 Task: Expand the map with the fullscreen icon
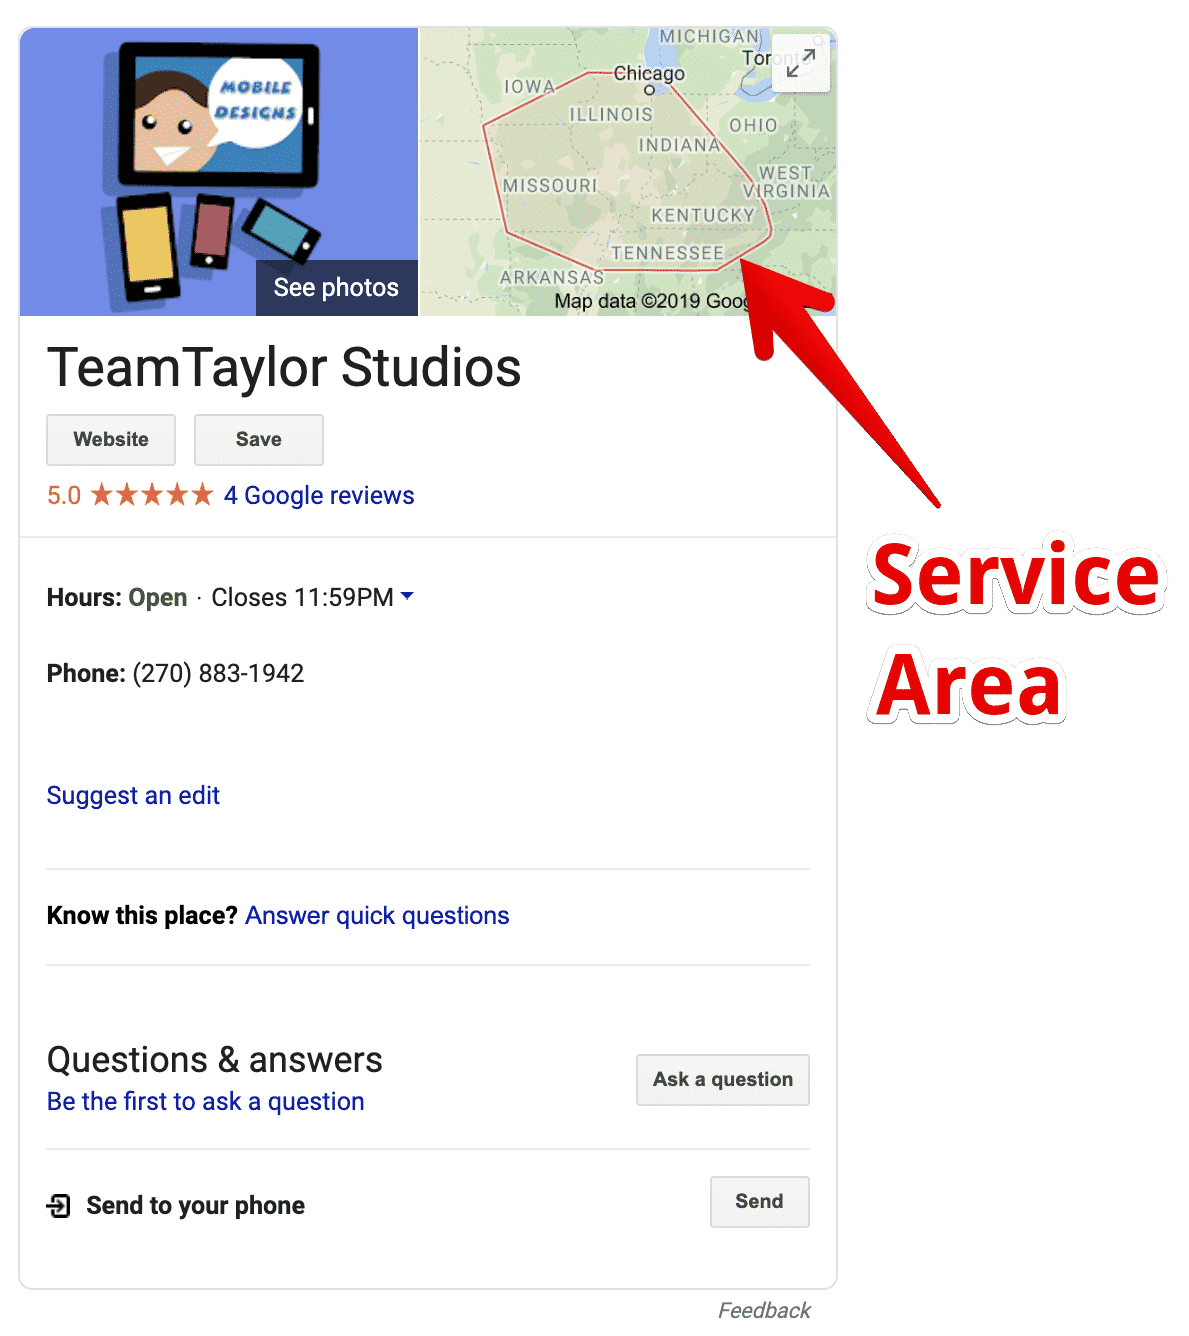pos(801,63)
